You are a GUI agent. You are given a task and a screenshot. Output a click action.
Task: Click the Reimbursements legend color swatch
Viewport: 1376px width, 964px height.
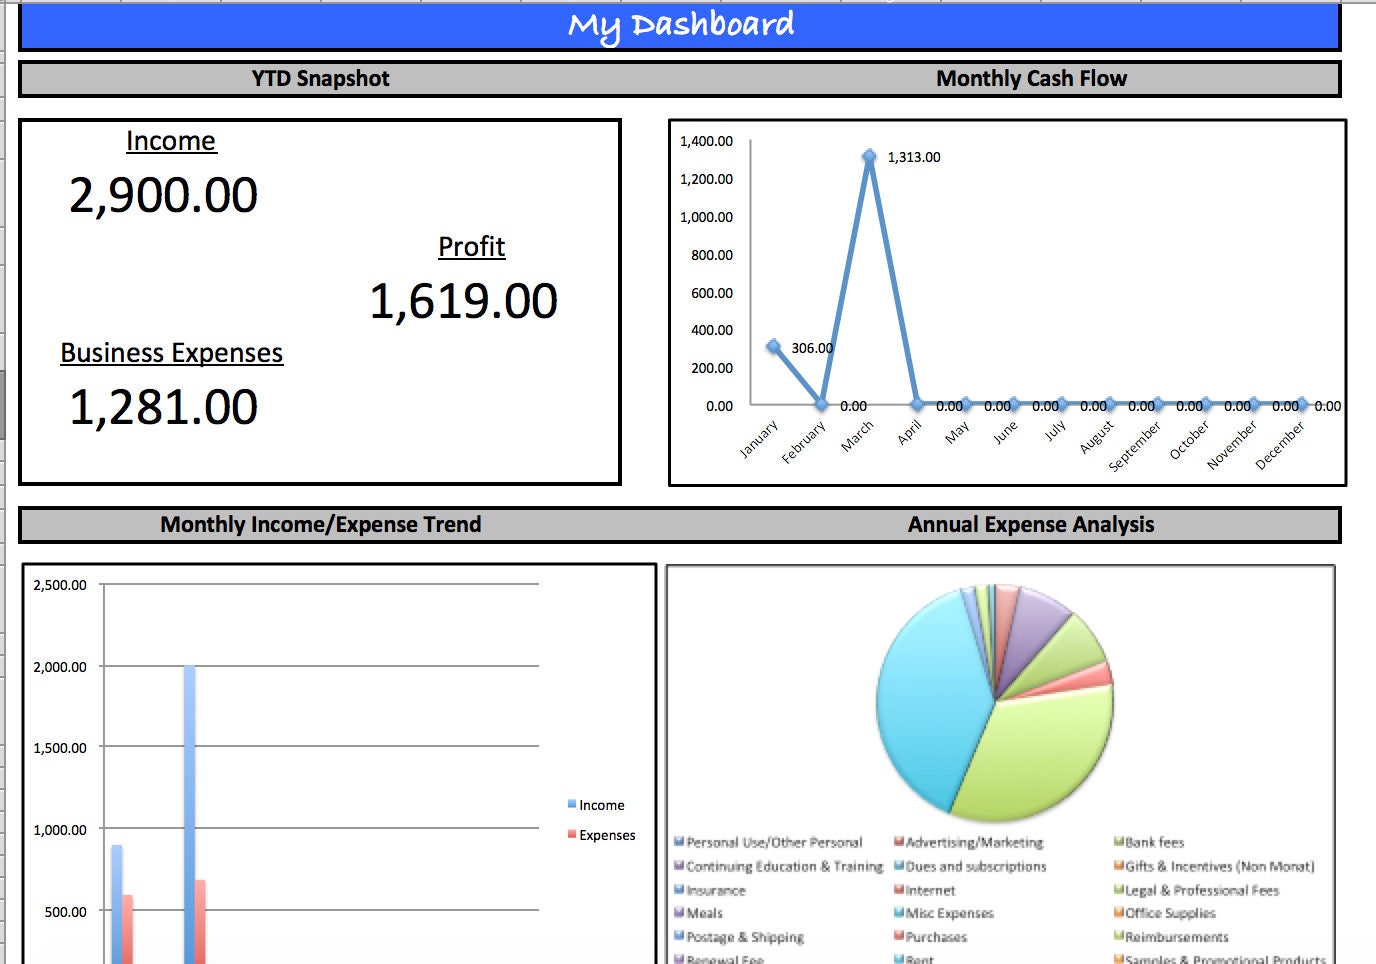coord(1118,937)
